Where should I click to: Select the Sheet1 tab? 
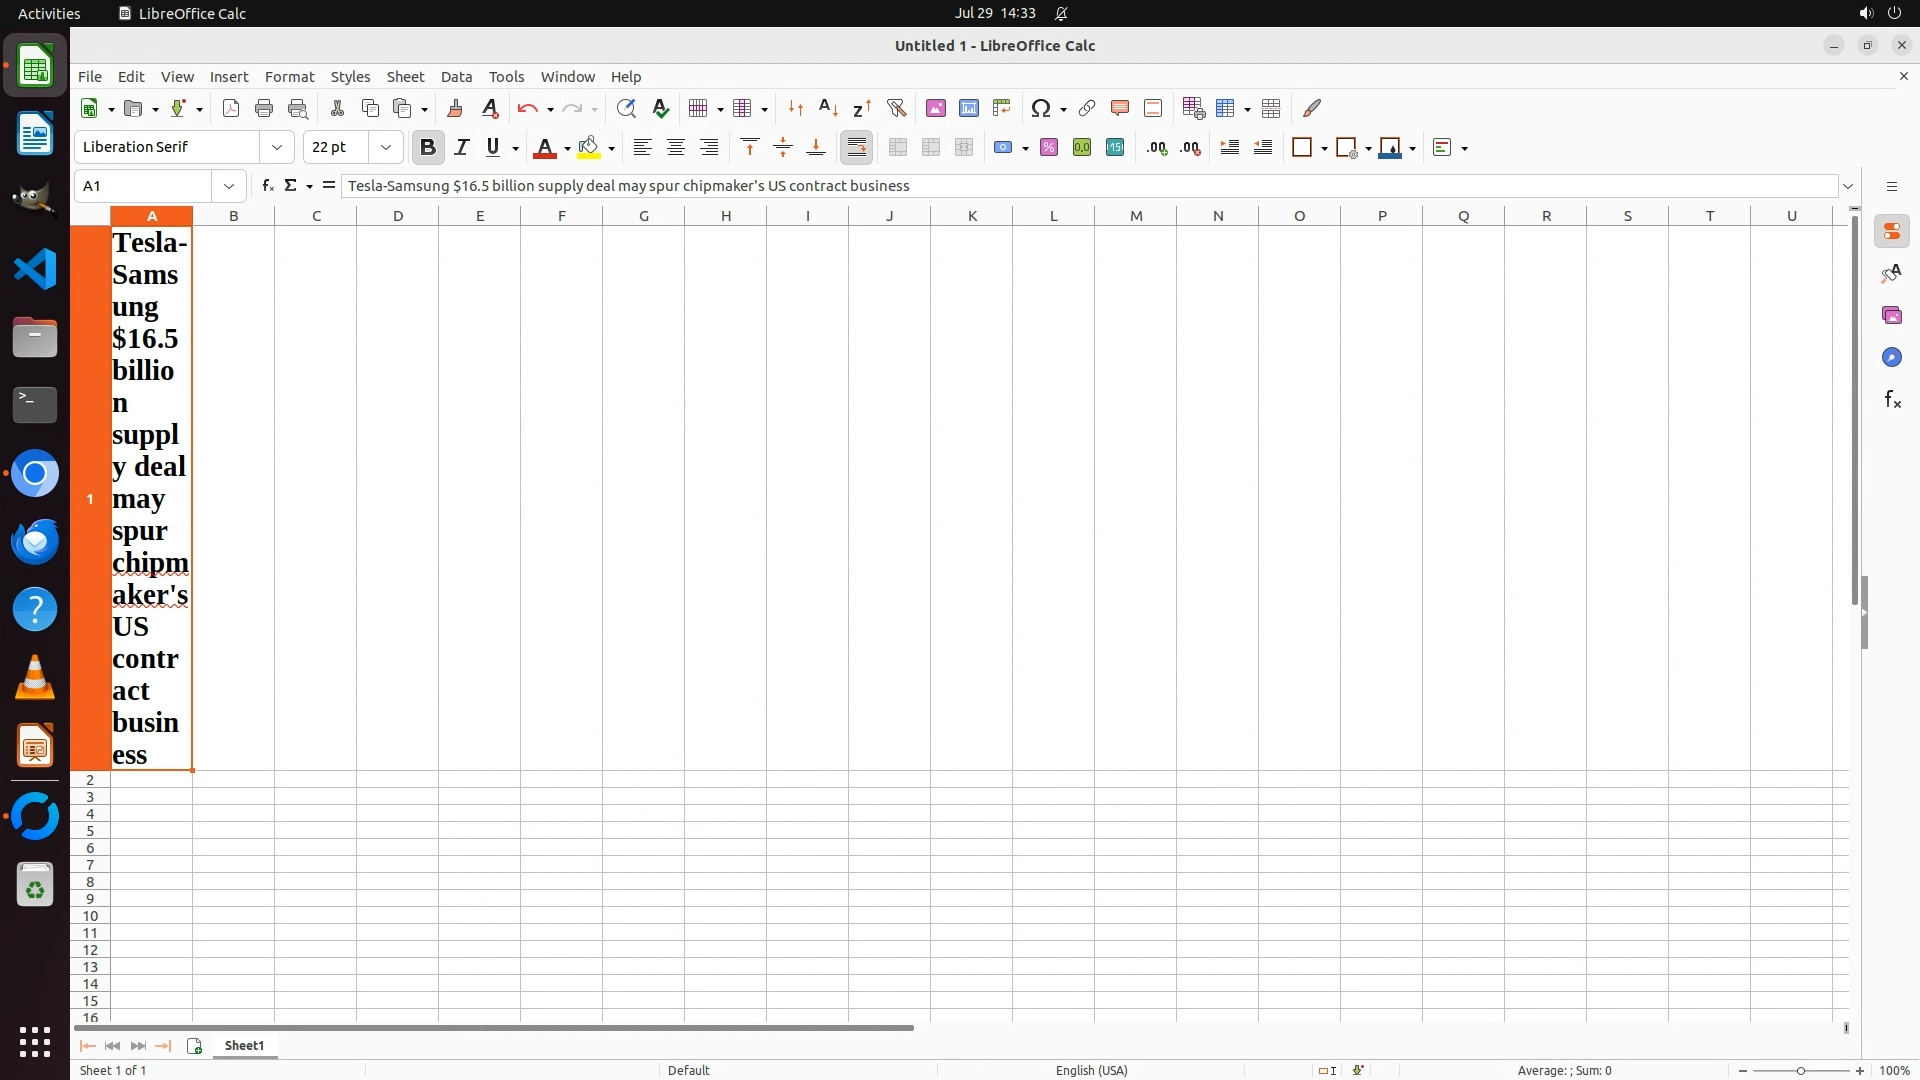(244, 1045)
